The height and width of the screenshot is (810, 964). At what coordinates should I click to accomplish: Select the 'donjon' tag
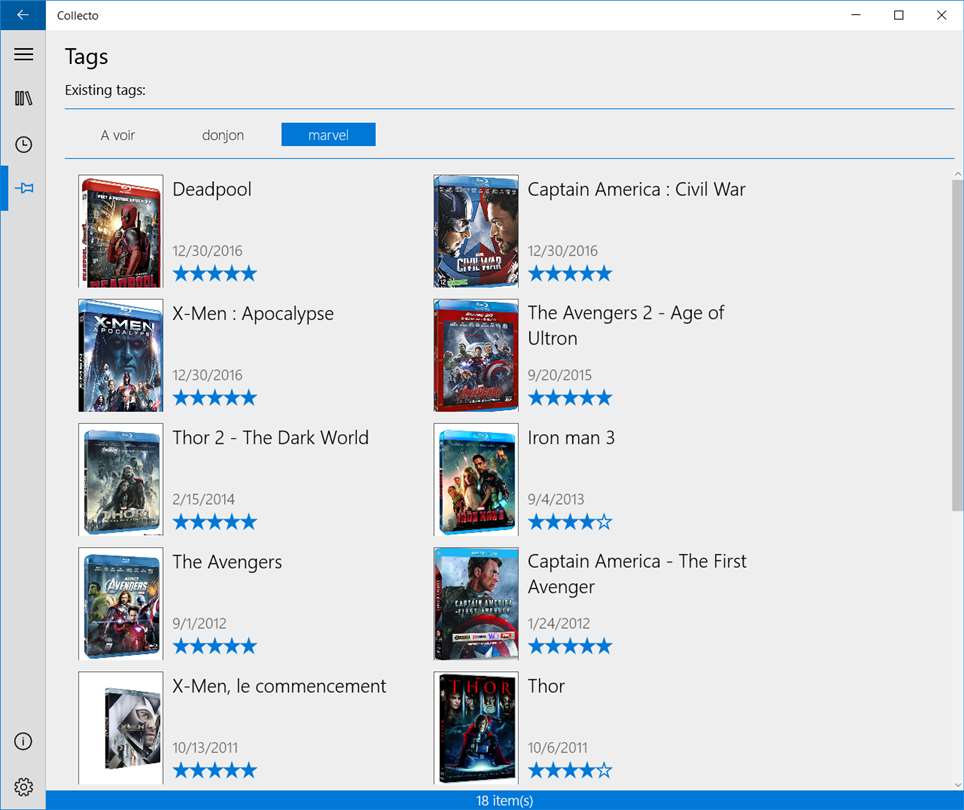pos(223,135)
